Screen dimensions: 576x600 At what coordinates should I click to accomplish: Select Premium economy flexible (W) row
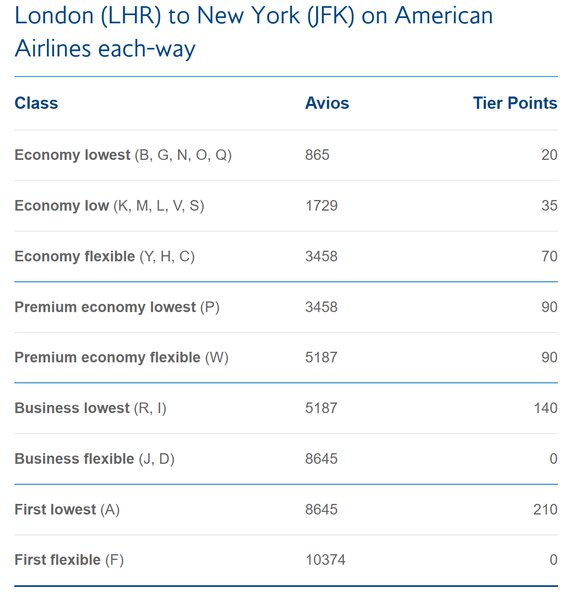286,358
